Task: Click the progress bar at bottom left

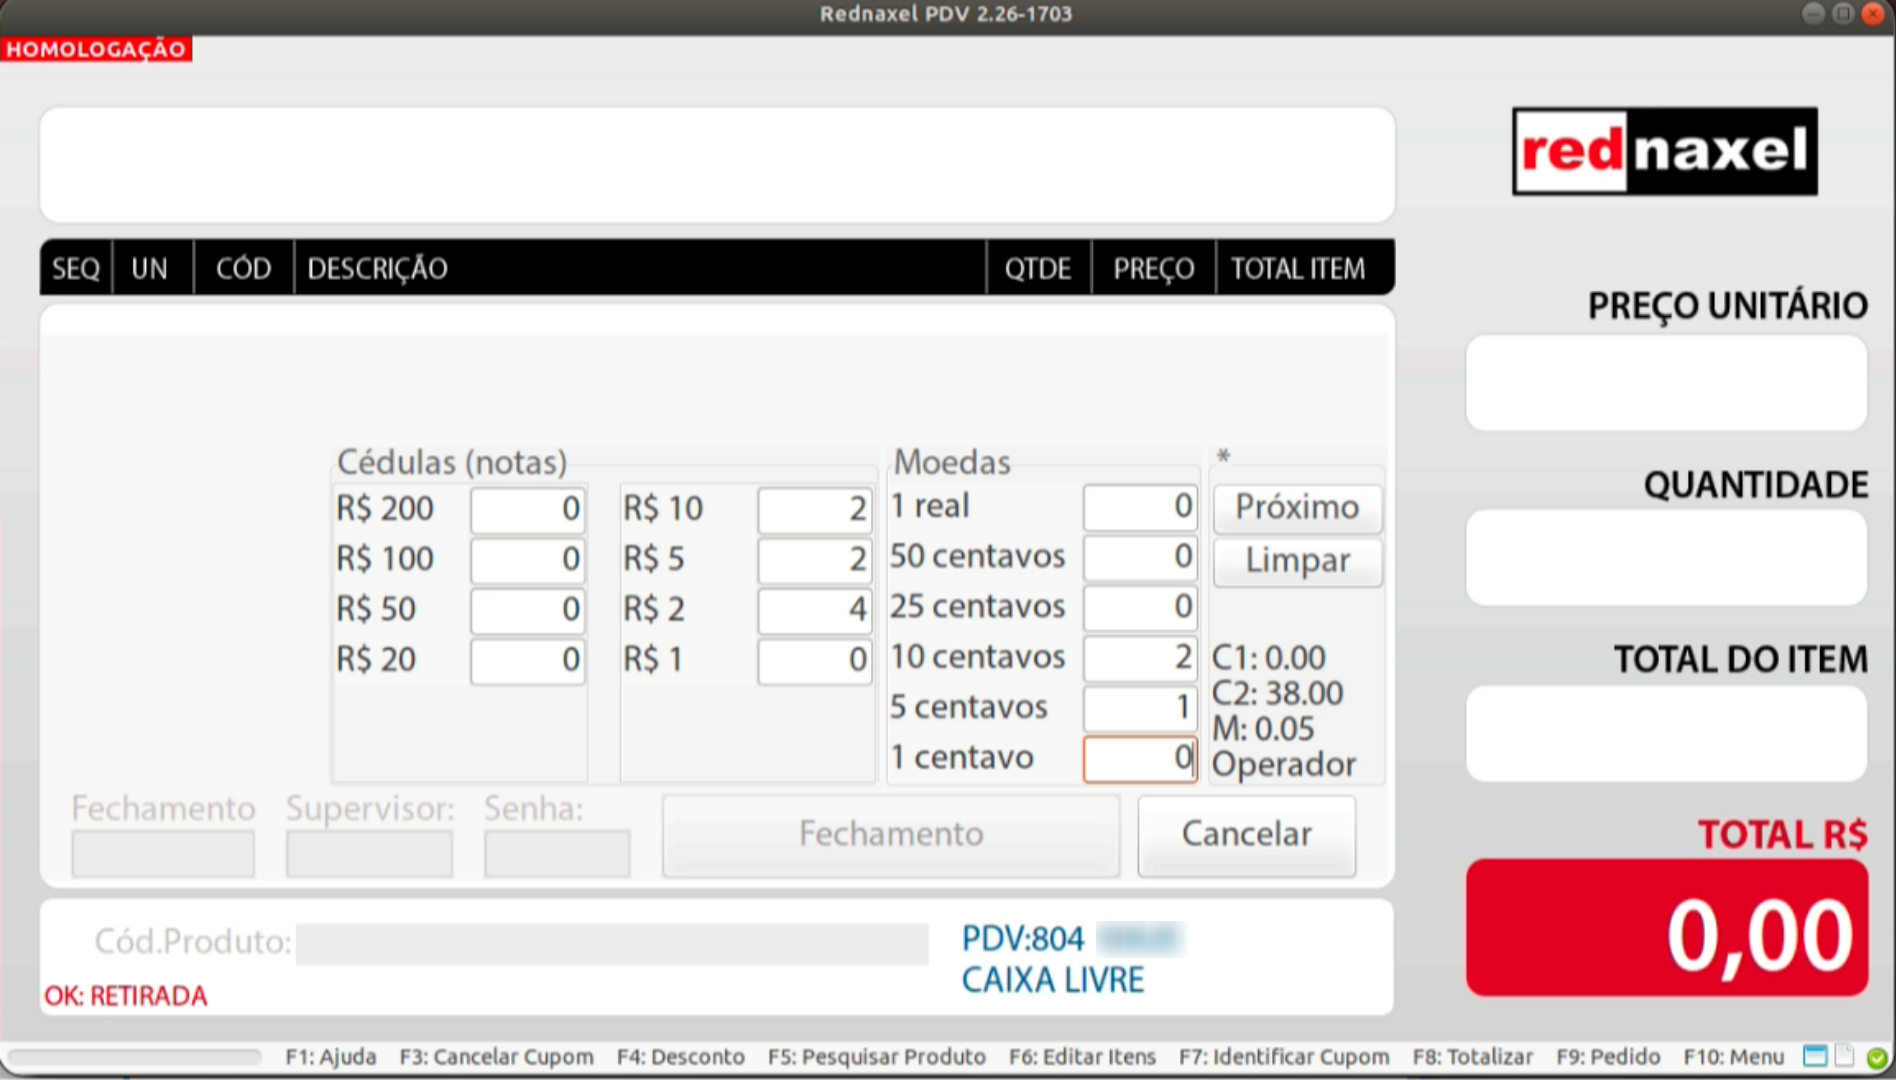Action: click(x=135, y=1057)
